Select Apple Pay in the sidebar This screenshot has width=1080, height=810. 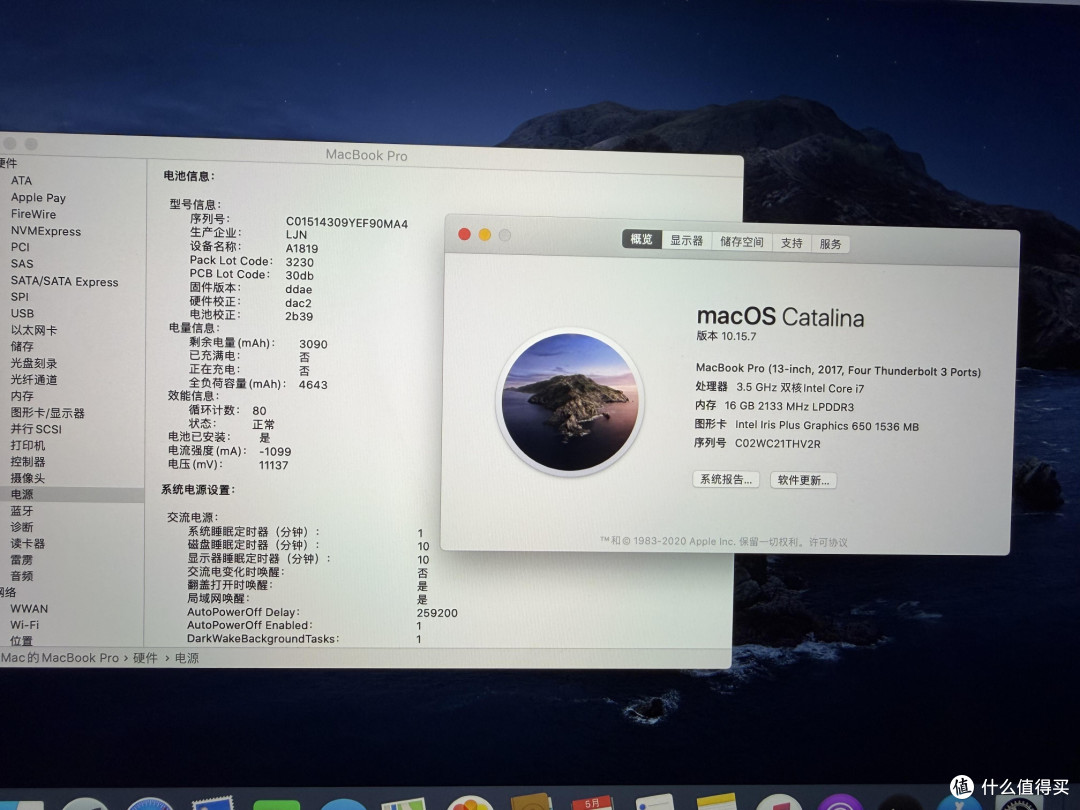pos(38,198)
